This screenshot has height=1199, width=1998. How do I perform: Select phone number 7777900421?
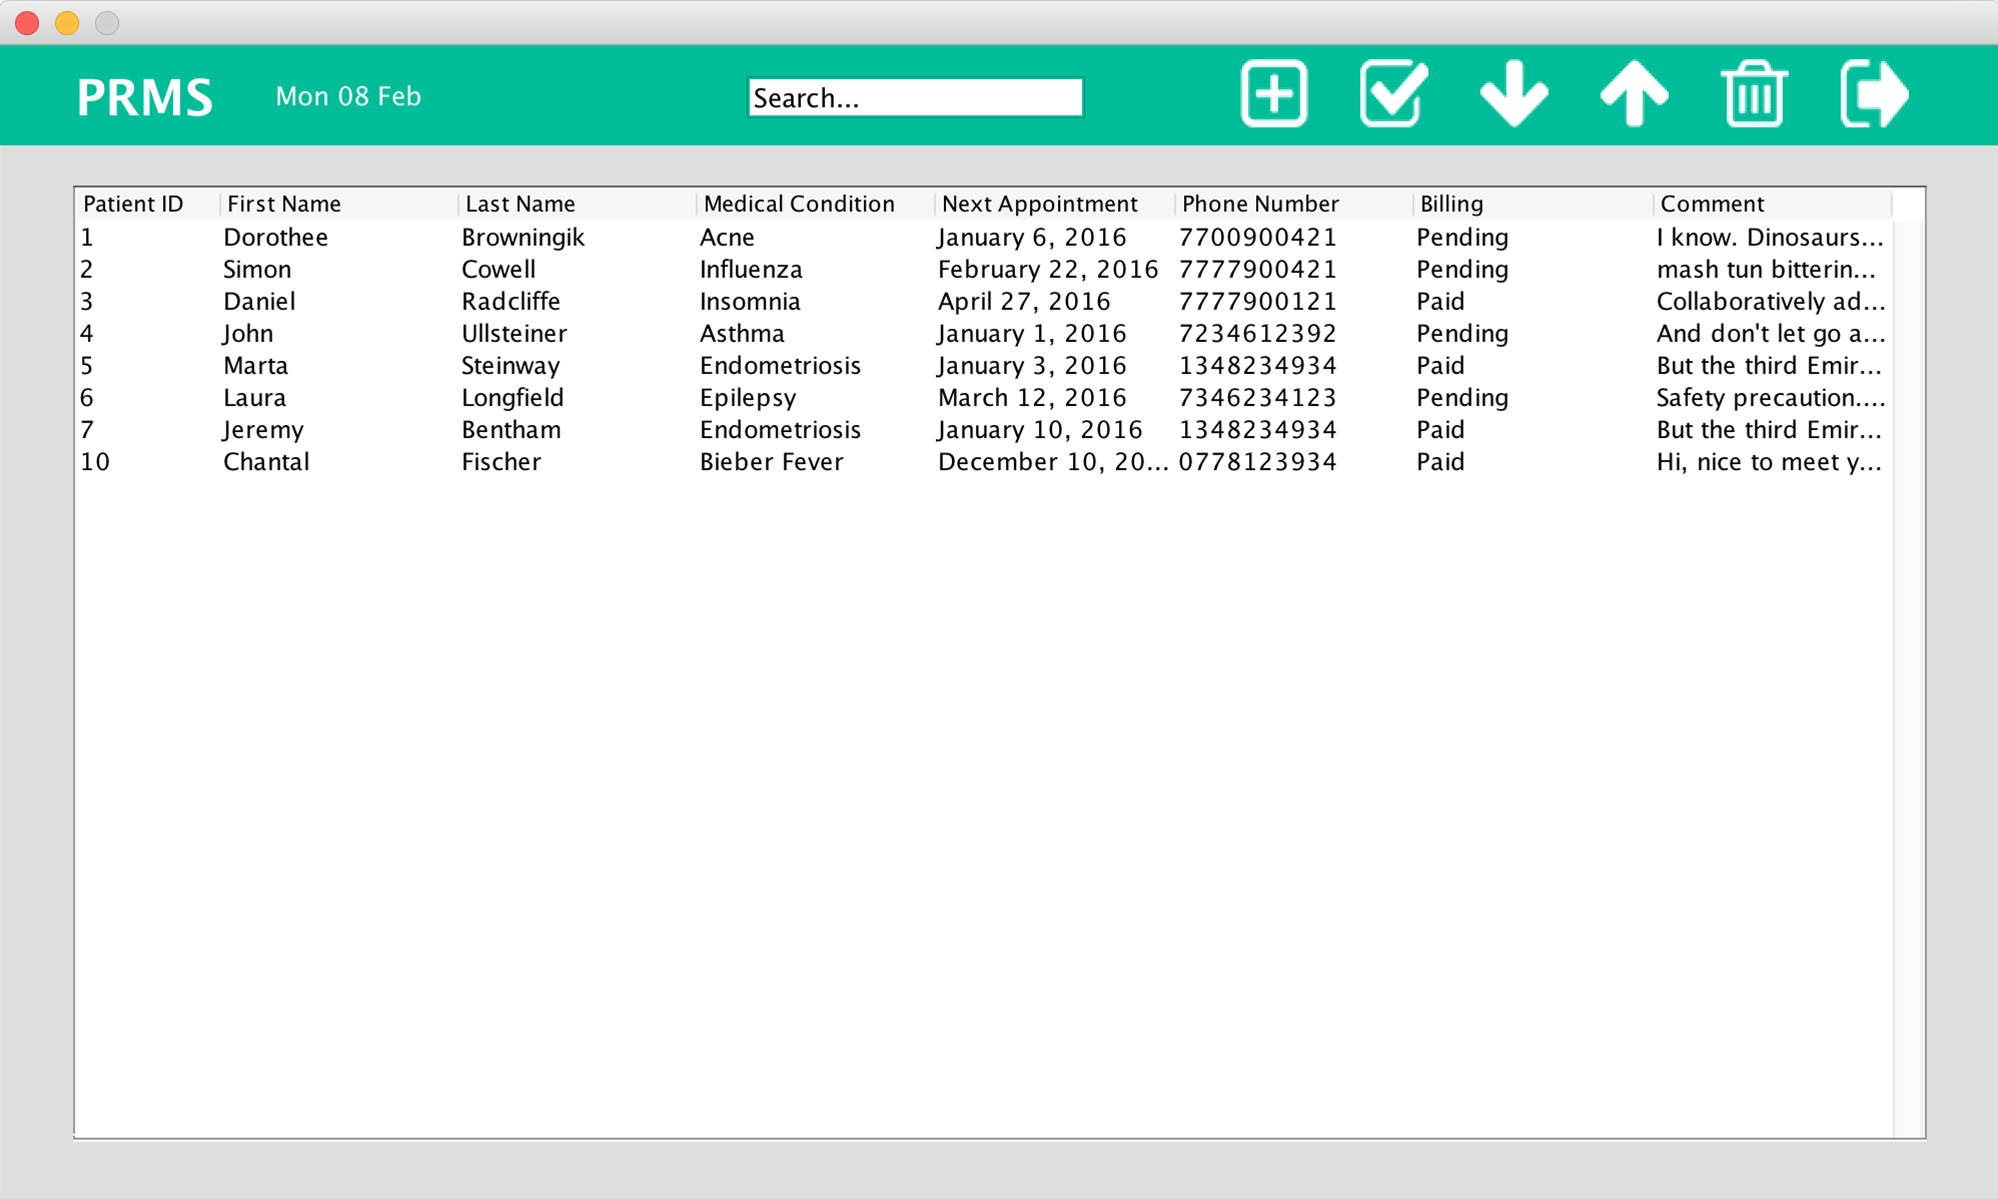pos(1257,269)
